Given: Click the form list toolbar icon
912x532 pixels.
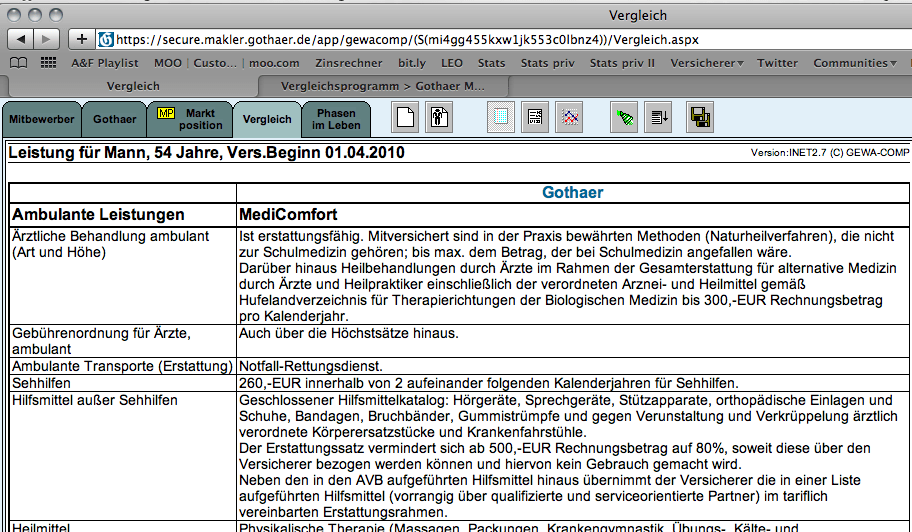Looking at the screenshot, I should click(535, 117).
